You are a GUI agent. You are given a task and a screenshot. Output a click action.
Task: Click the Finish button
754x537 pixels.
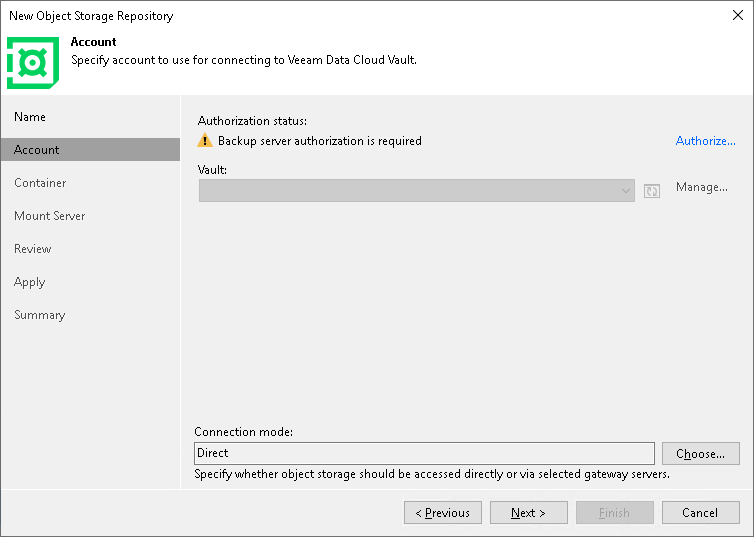pos(614,513)
